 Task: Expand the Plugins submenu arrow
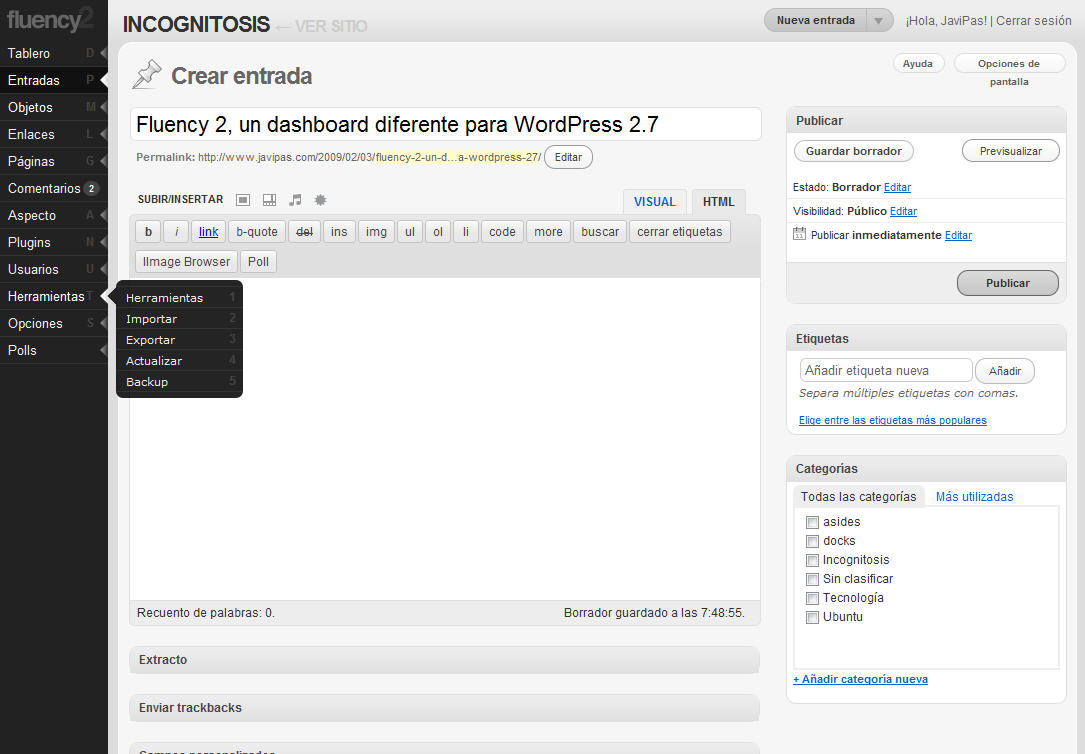pos(103,242)
